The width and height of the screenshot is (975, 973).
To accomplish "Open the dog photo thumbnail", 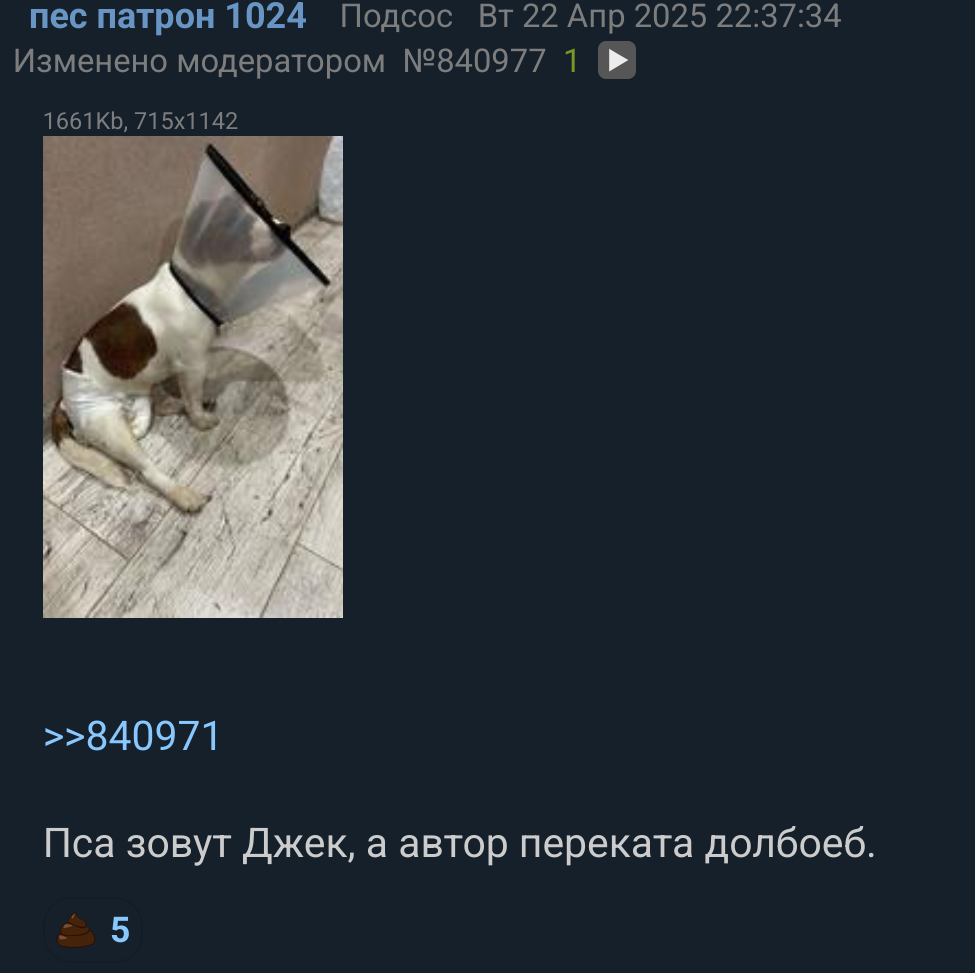I will (193, 377).
